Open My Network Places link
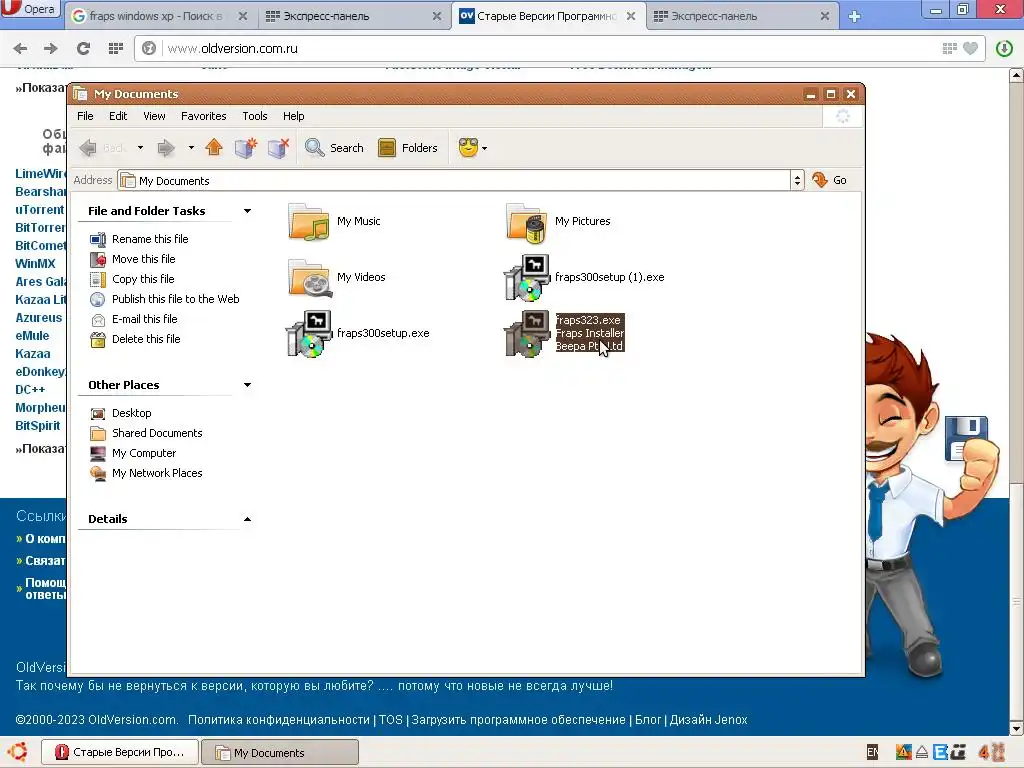The image size is (1024, 768). click(157, 473)
